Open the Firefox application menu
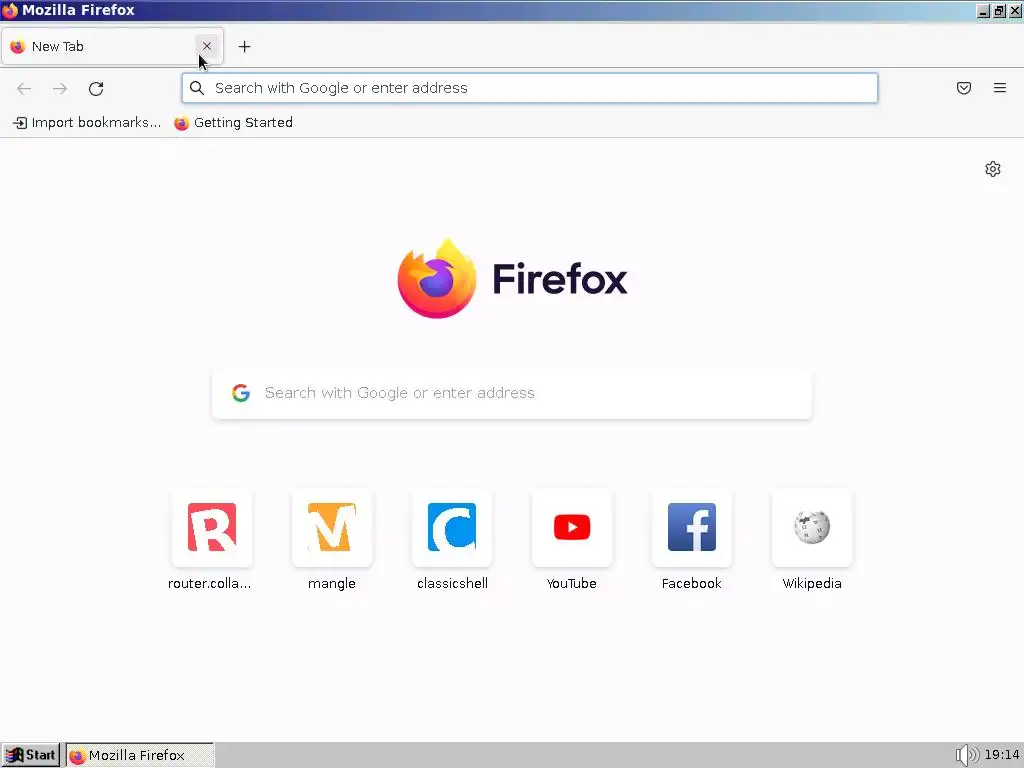 (x=1000, y=88)
